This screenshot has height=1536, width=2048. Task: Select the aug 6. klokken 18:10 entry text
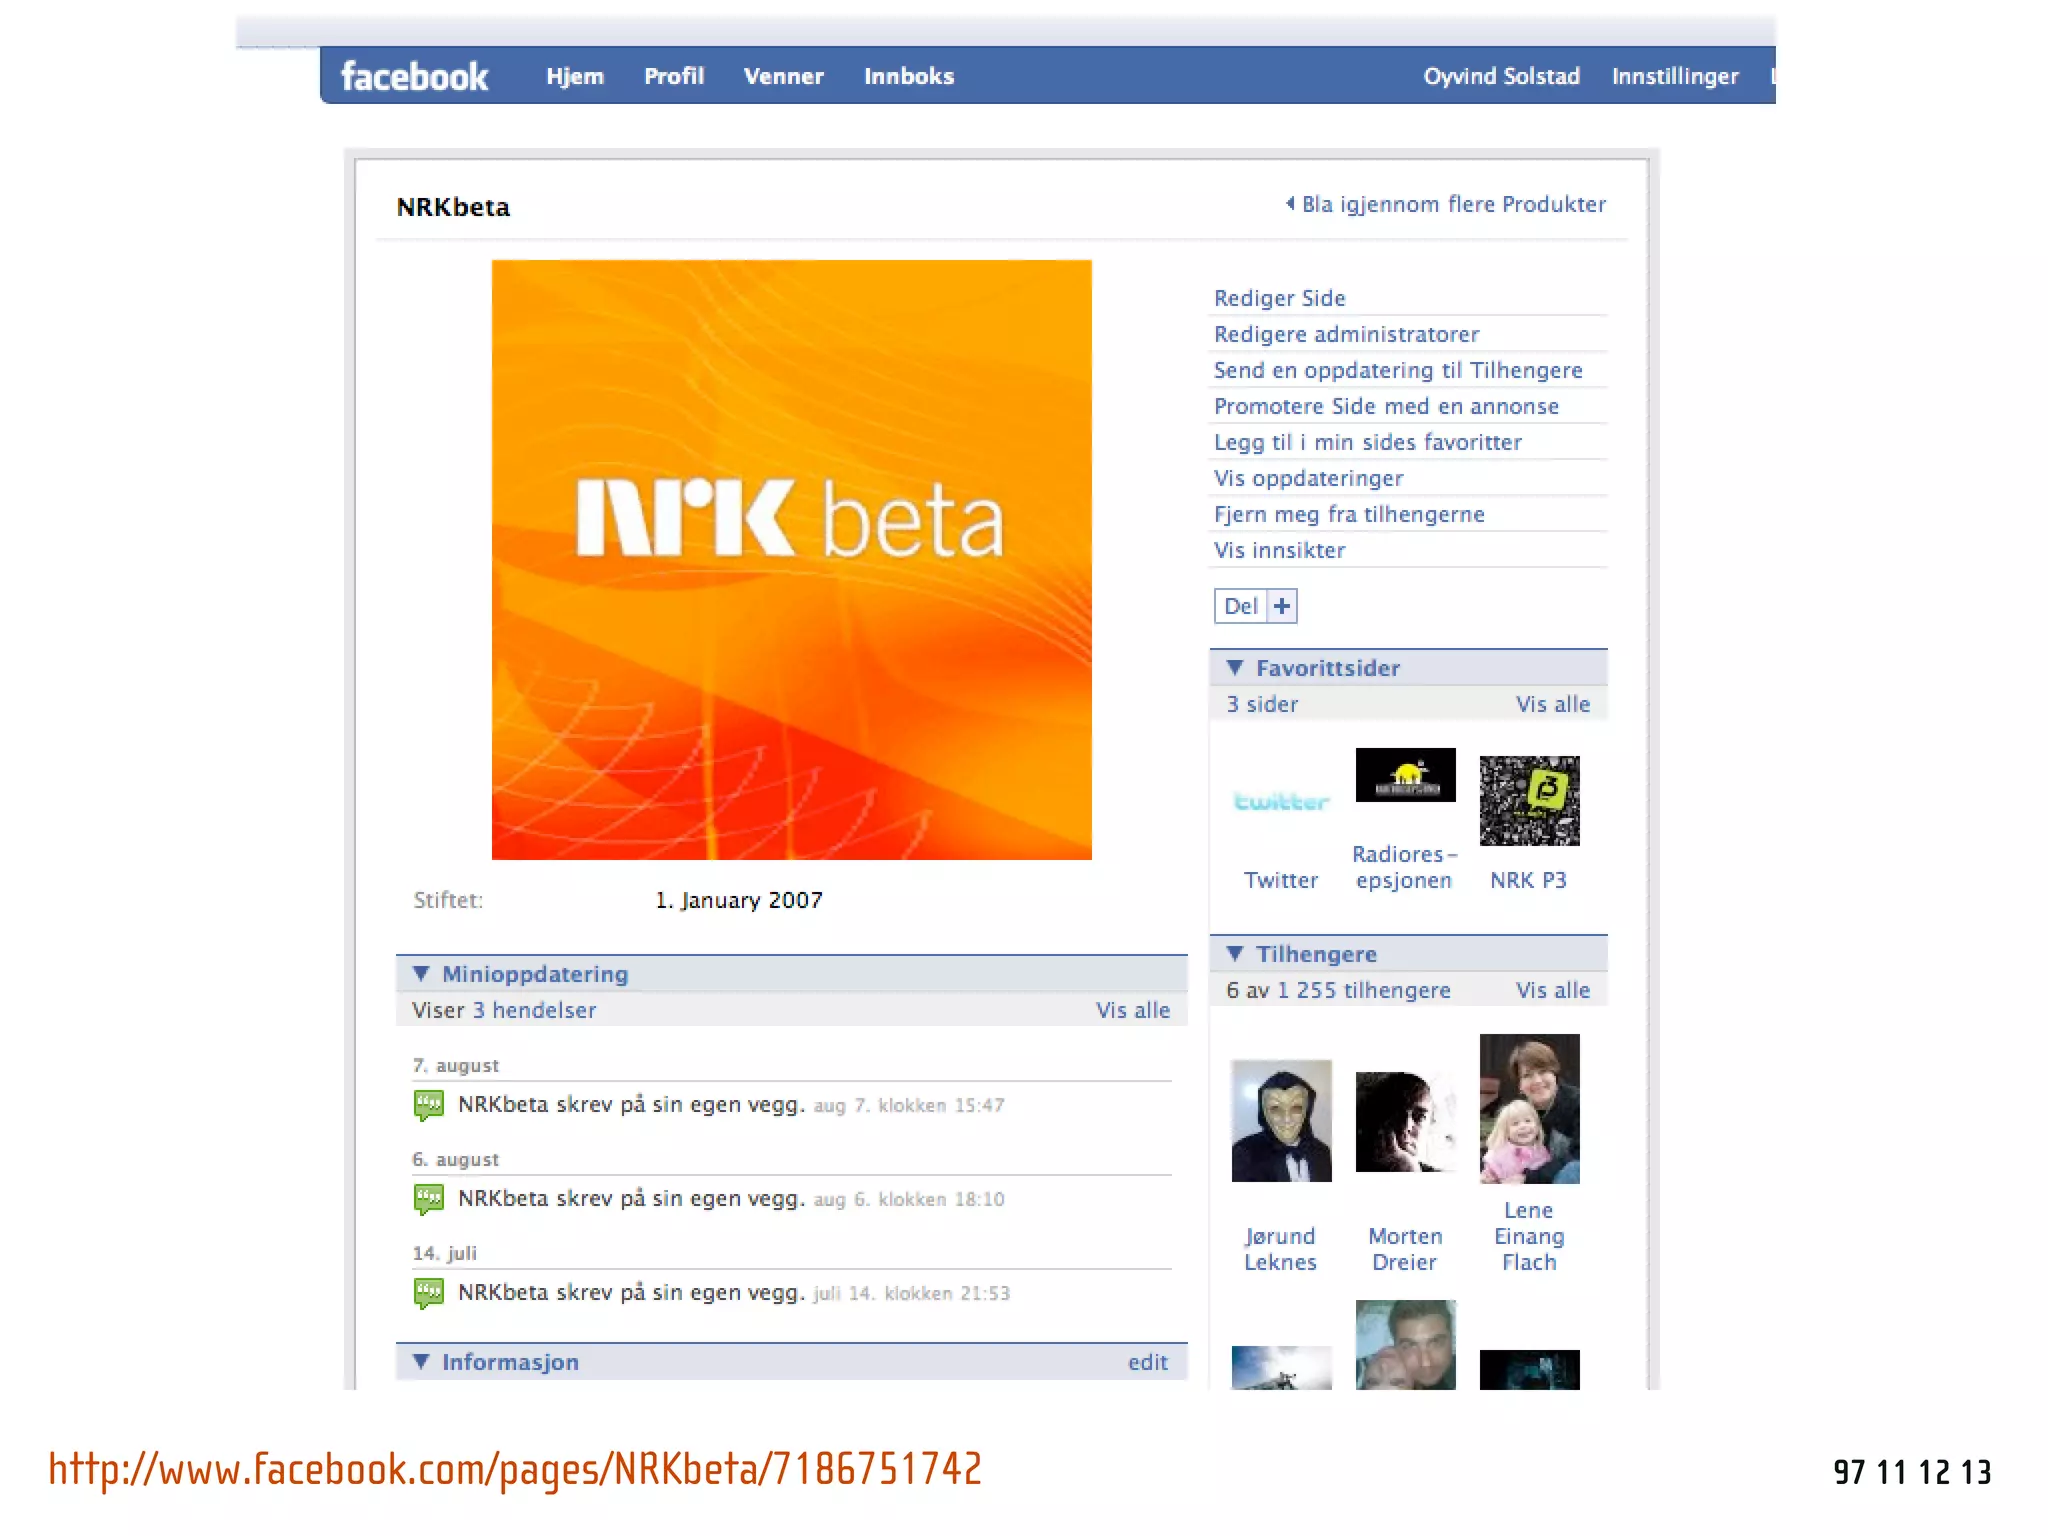(909, 1199)
